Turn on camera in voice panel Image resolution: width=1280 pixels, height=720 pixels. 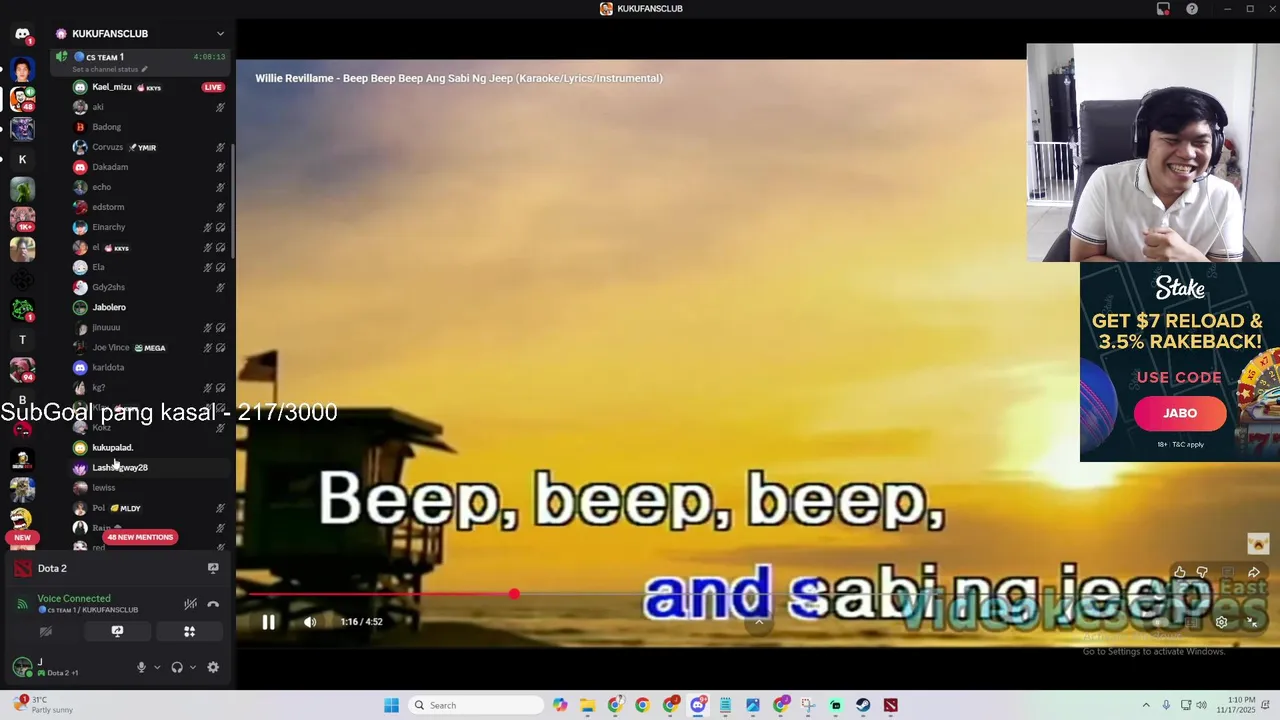(45, 631)
